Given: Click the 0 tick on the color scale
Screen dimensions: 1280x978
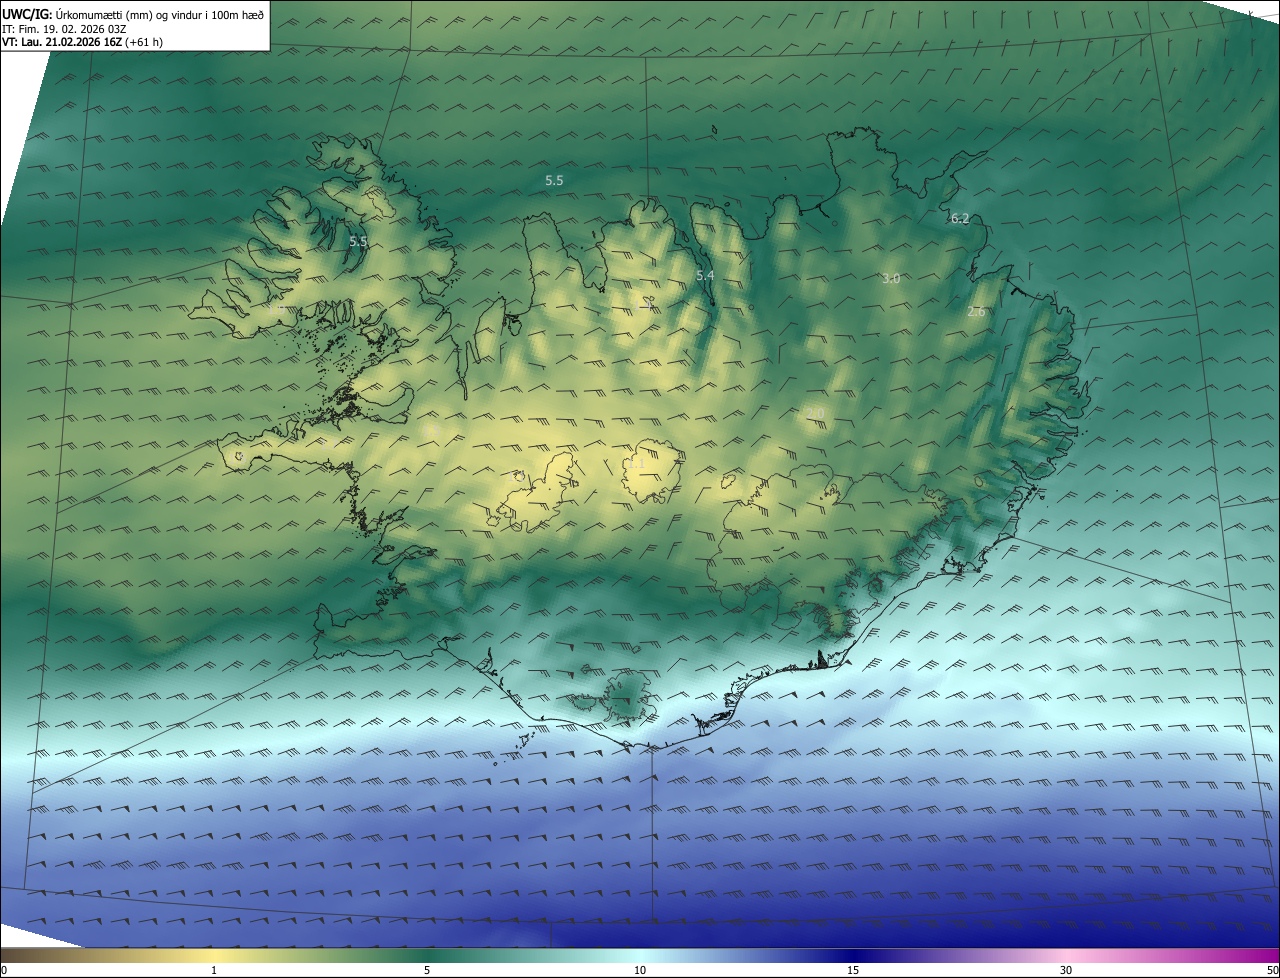Looking at the screenshot, I should [x=4, y=970].
